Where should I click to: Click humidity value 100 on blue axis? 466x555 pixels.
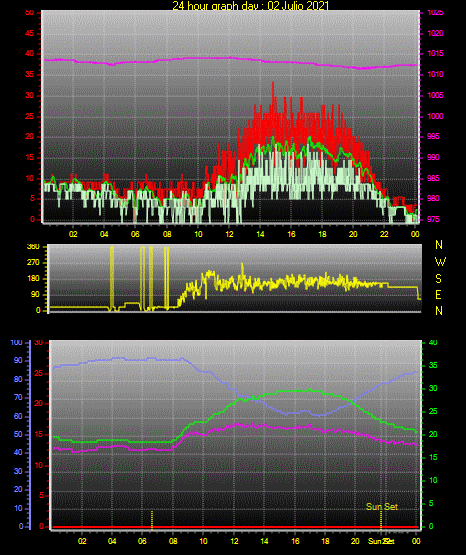pyautogui.click(x=16, y=343)
